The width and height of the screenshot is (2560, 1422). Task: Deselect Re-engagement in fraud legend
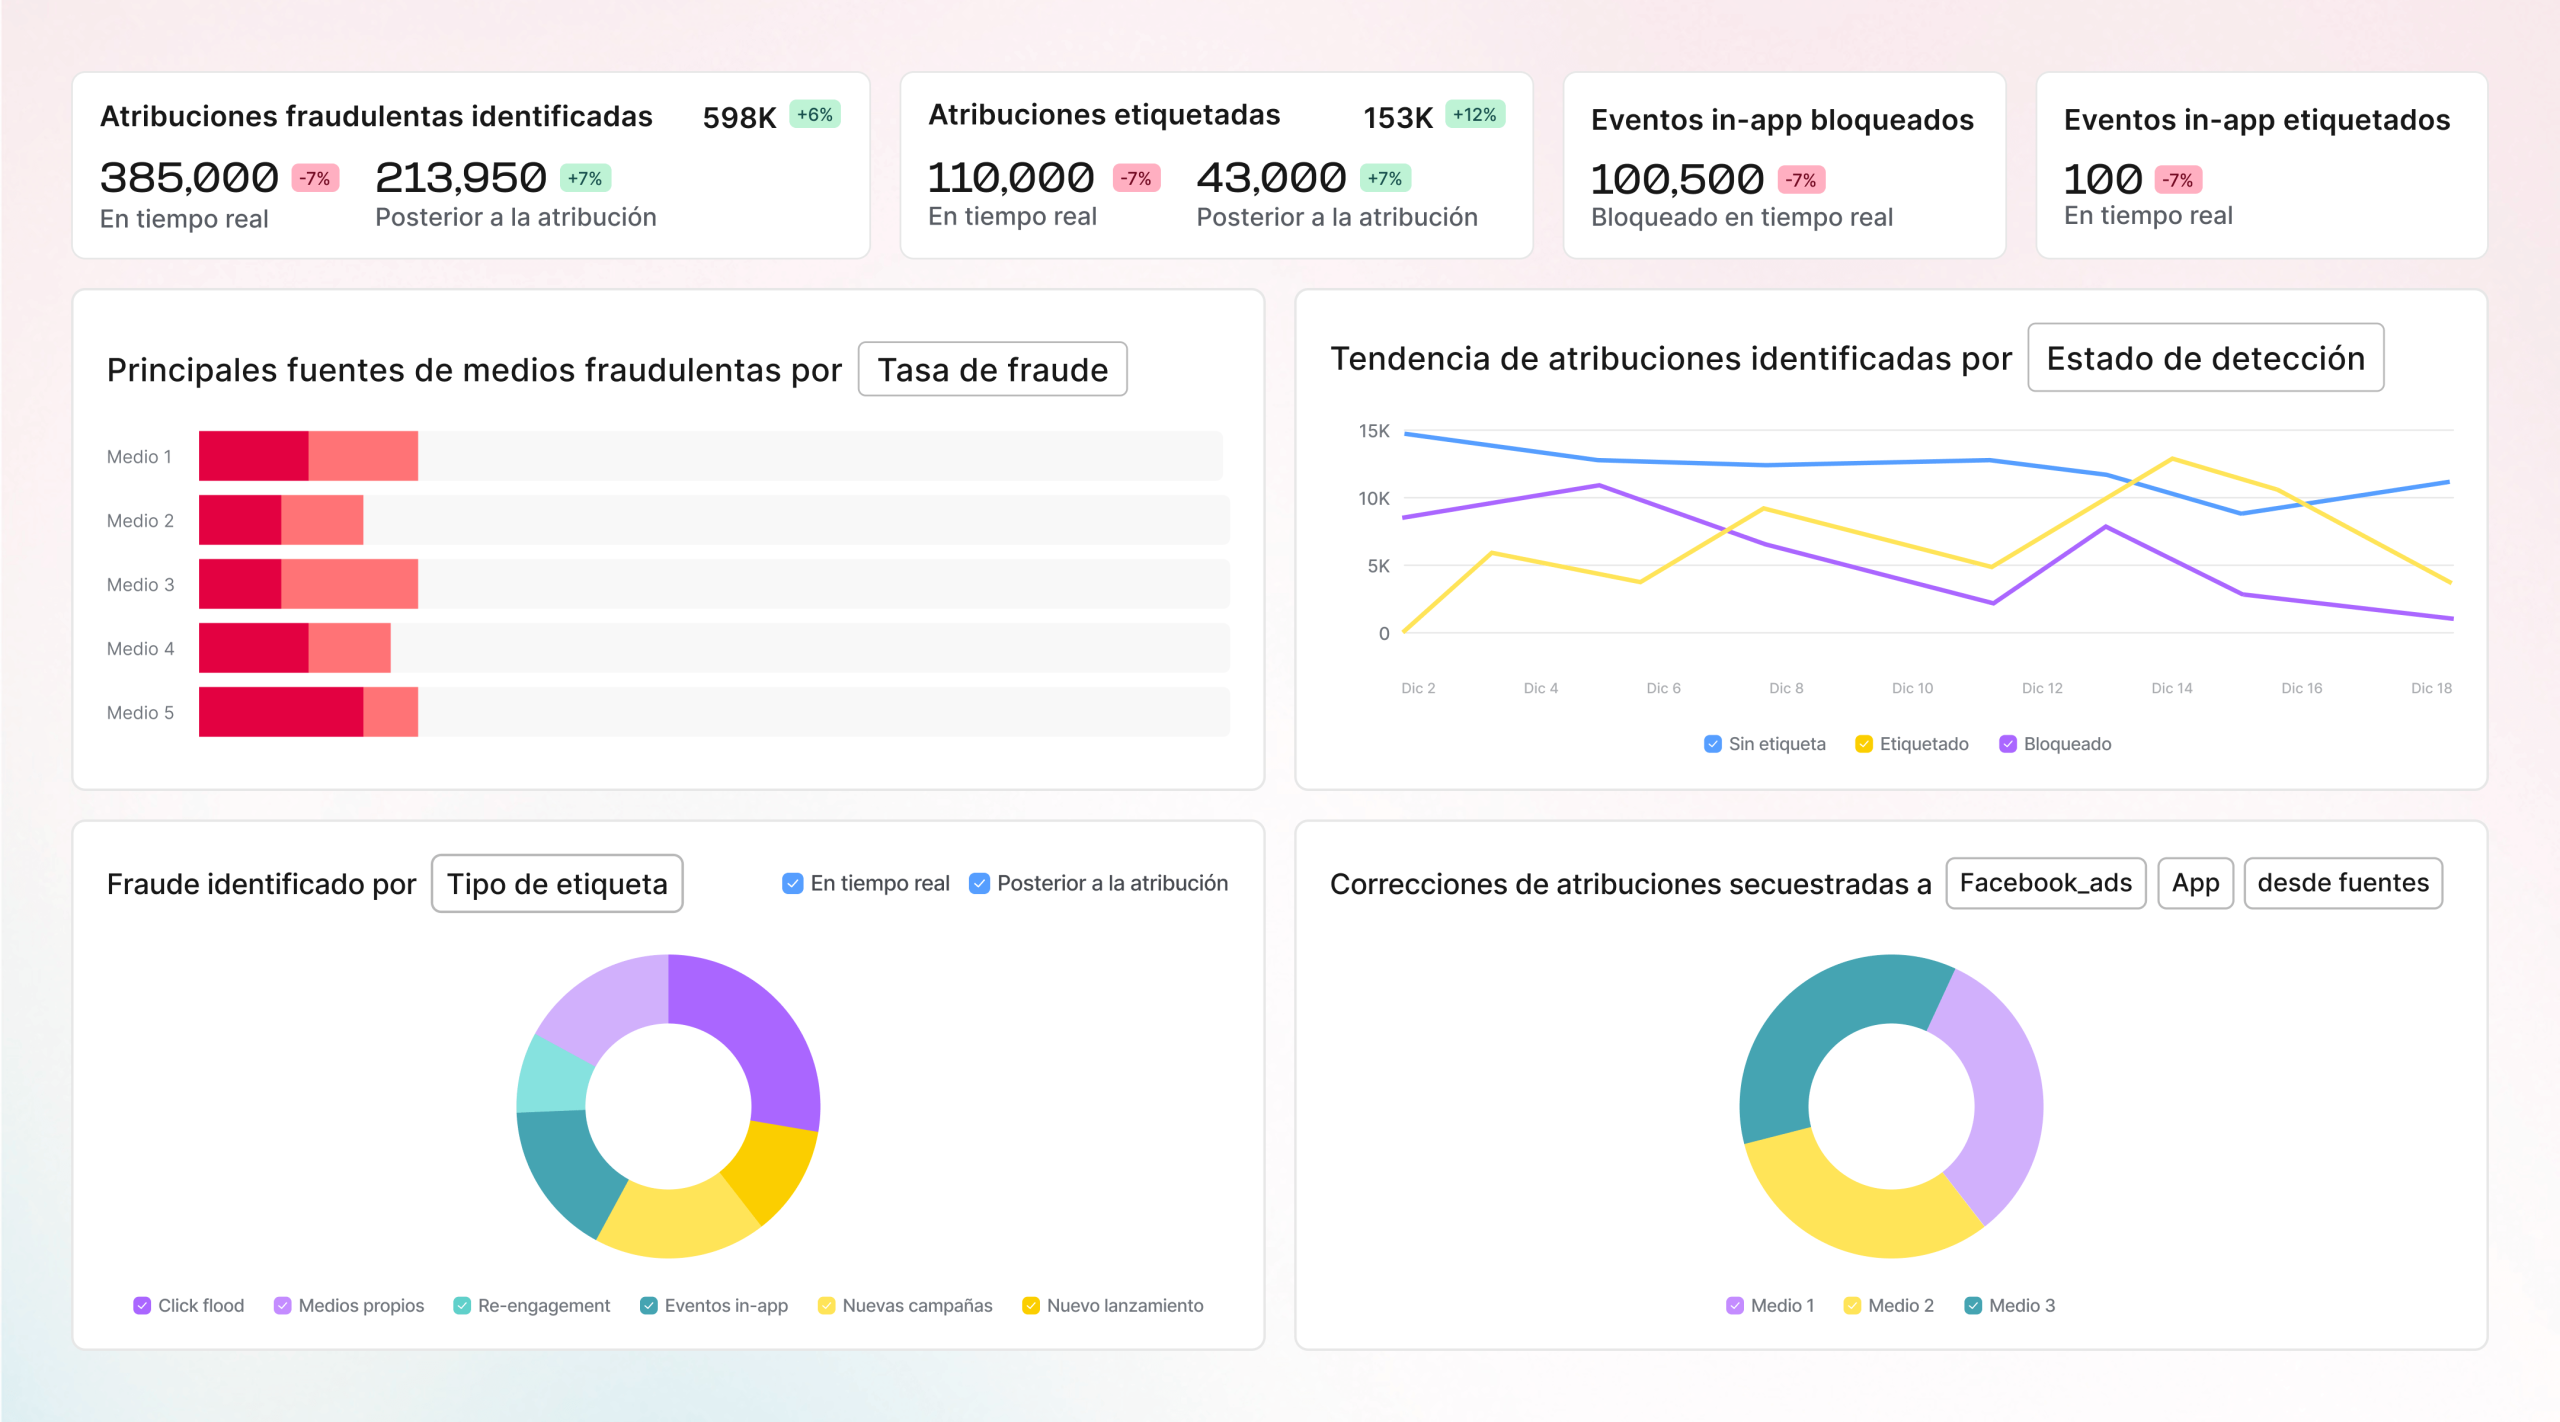[x=461, y=1305]
